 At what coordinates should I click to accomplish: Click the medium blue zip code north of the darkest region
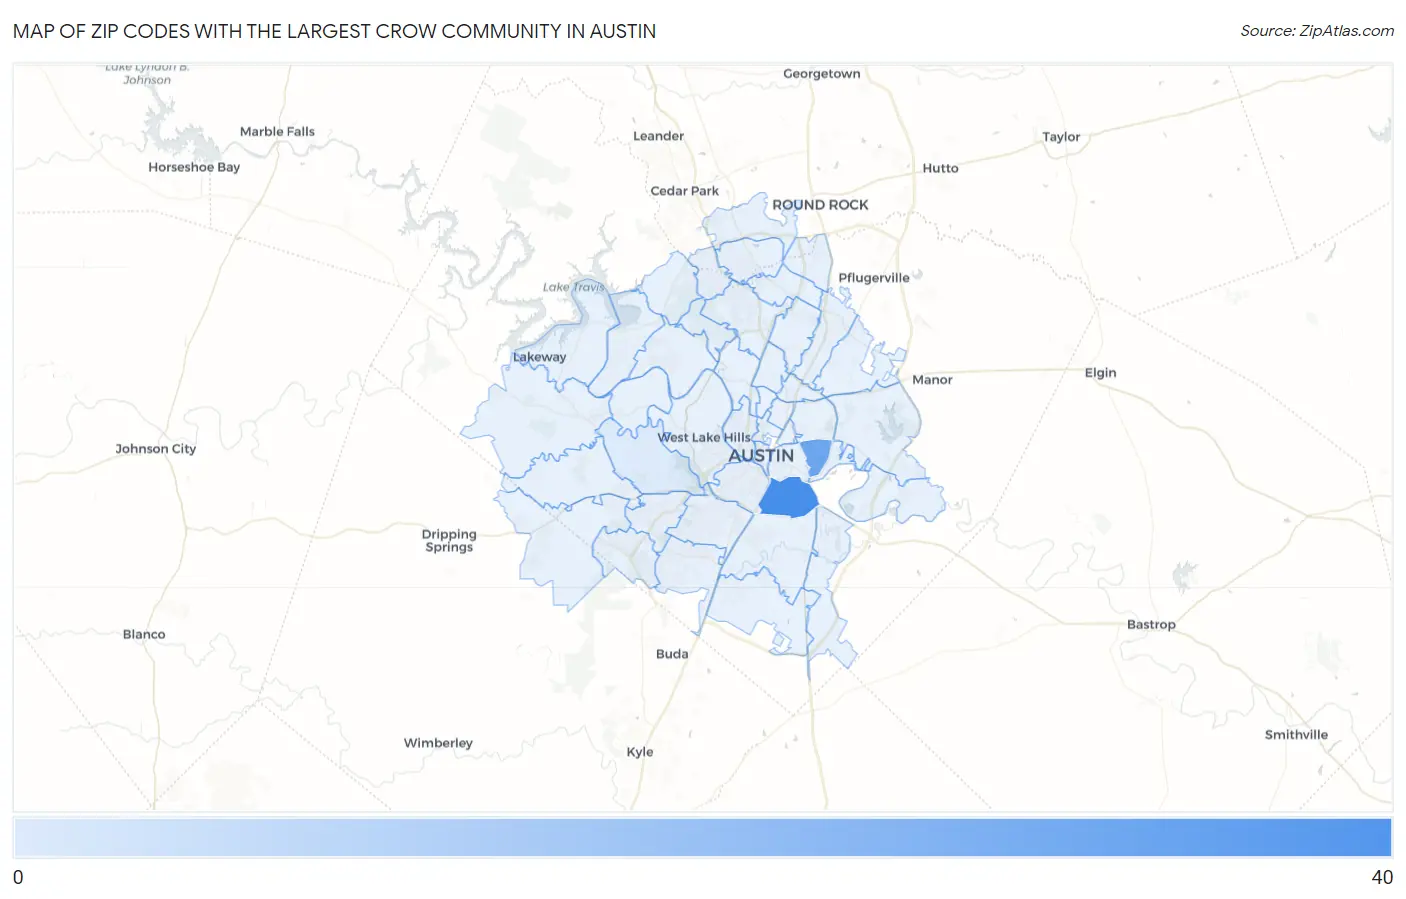tap(817, 456)
